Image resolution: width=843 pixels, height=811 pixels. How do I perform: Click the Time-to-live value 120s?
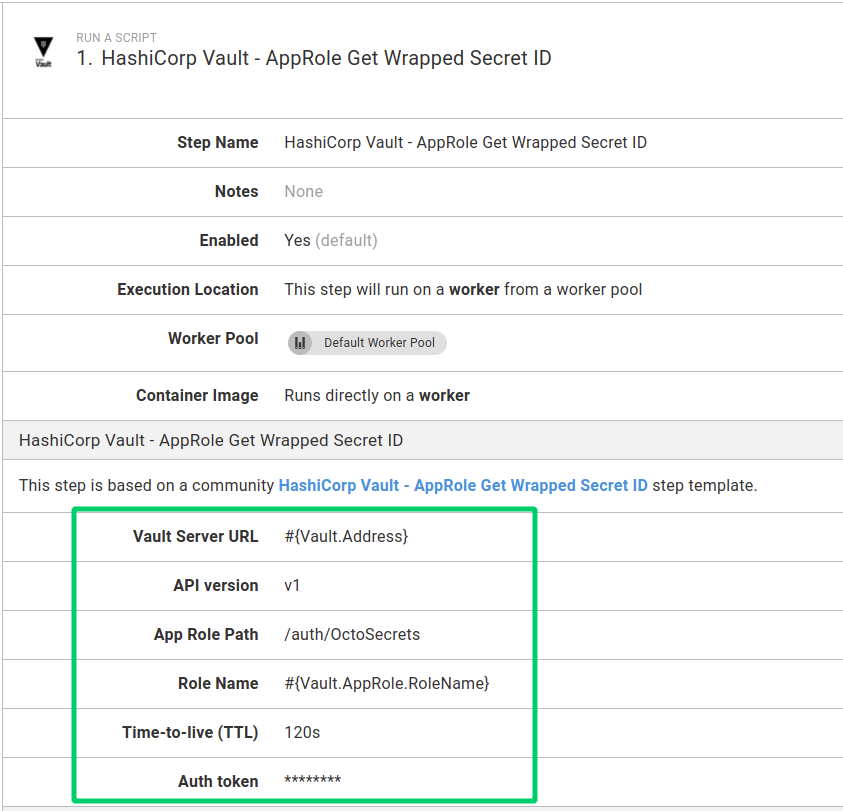click(302, 732)
